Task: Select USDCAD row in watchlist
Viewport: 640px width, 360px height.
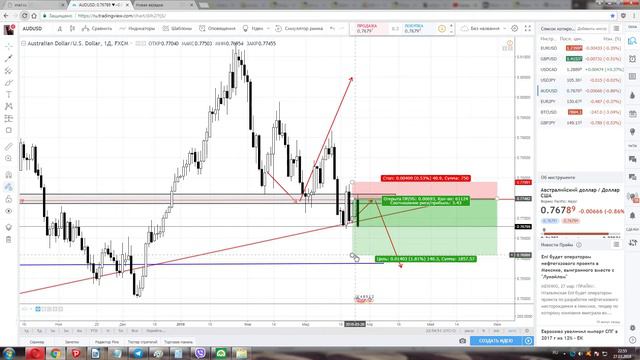Action: pos(580,69)
